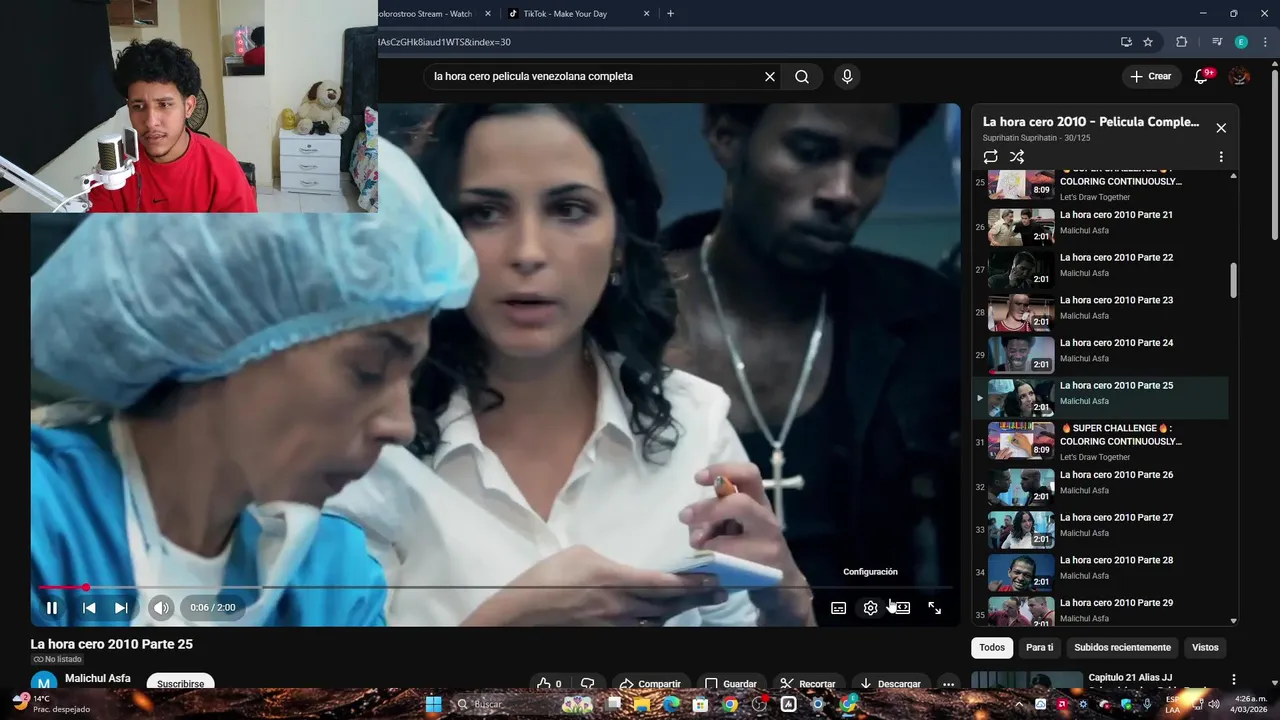1280x720 pixels.
Task: Open the Crear menu button
Action: pyautogui.click(x=1150, y=77)
